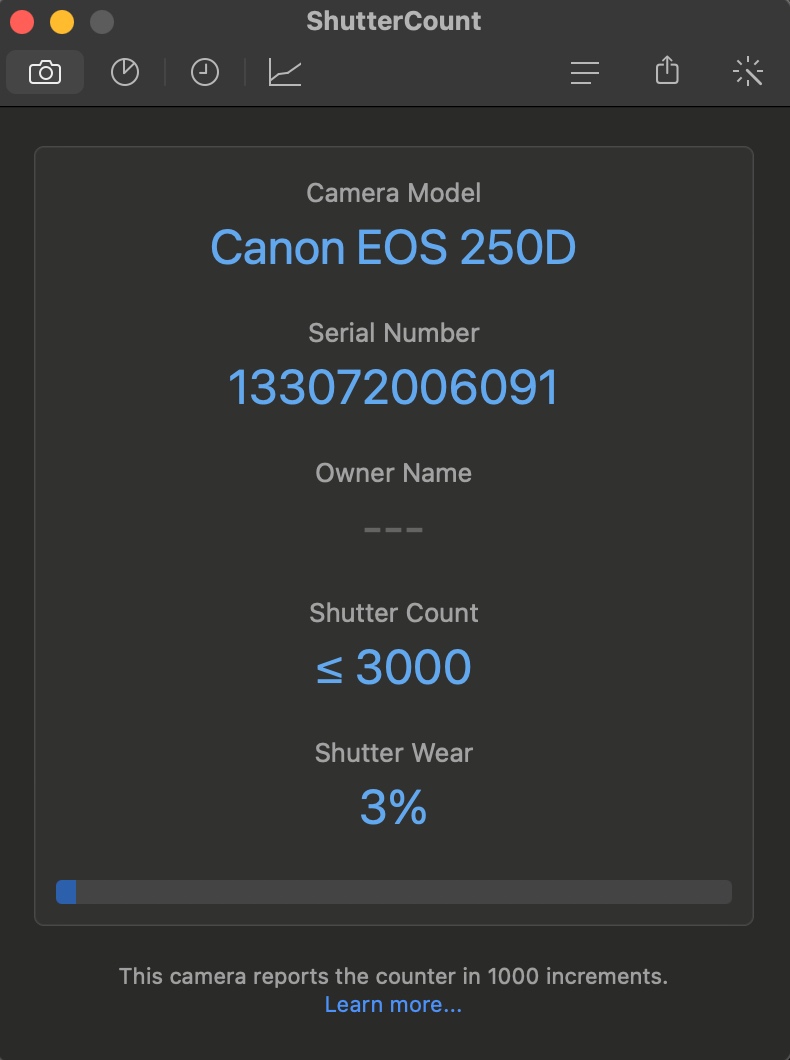Viewport: 790px width, 1060px height.
Task: Click the shutter wear progress bar
Action: point(393,892)
